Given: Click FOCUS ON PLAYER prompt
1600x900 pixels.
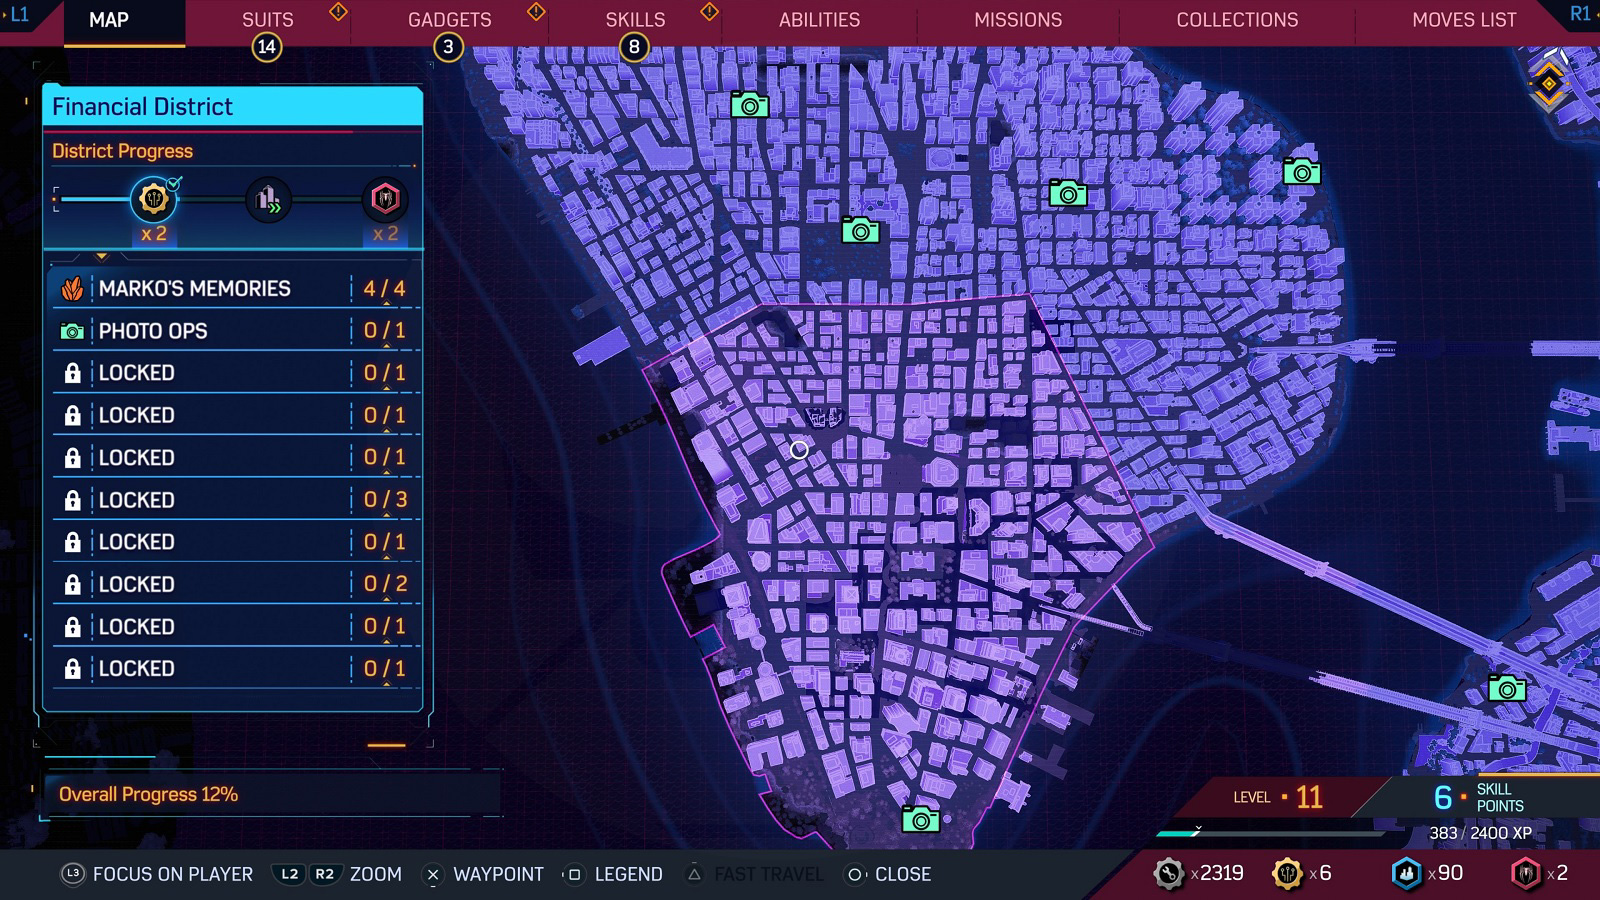Looking at the screenshot, I should point(158,874).
